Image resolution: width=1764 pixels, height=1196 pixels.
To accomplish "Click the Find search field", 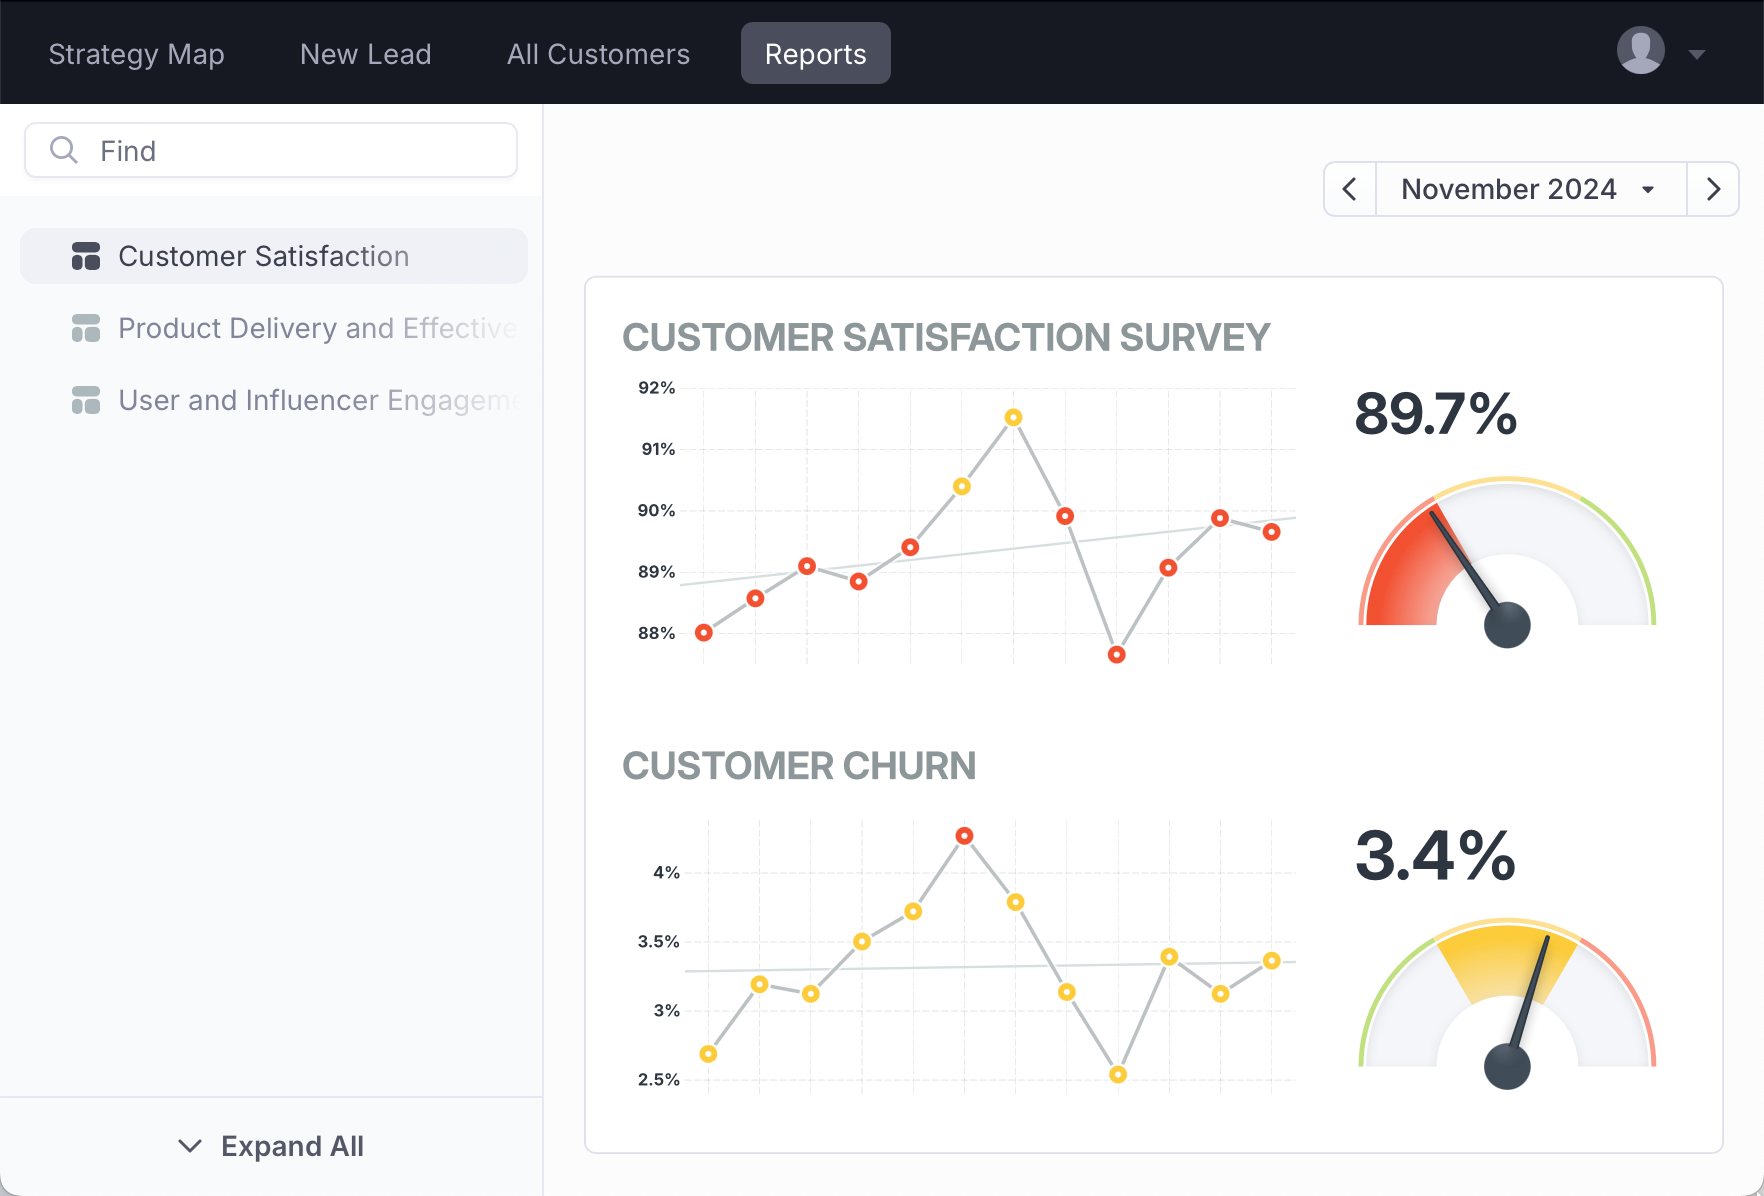I will [x=271, y=150].
